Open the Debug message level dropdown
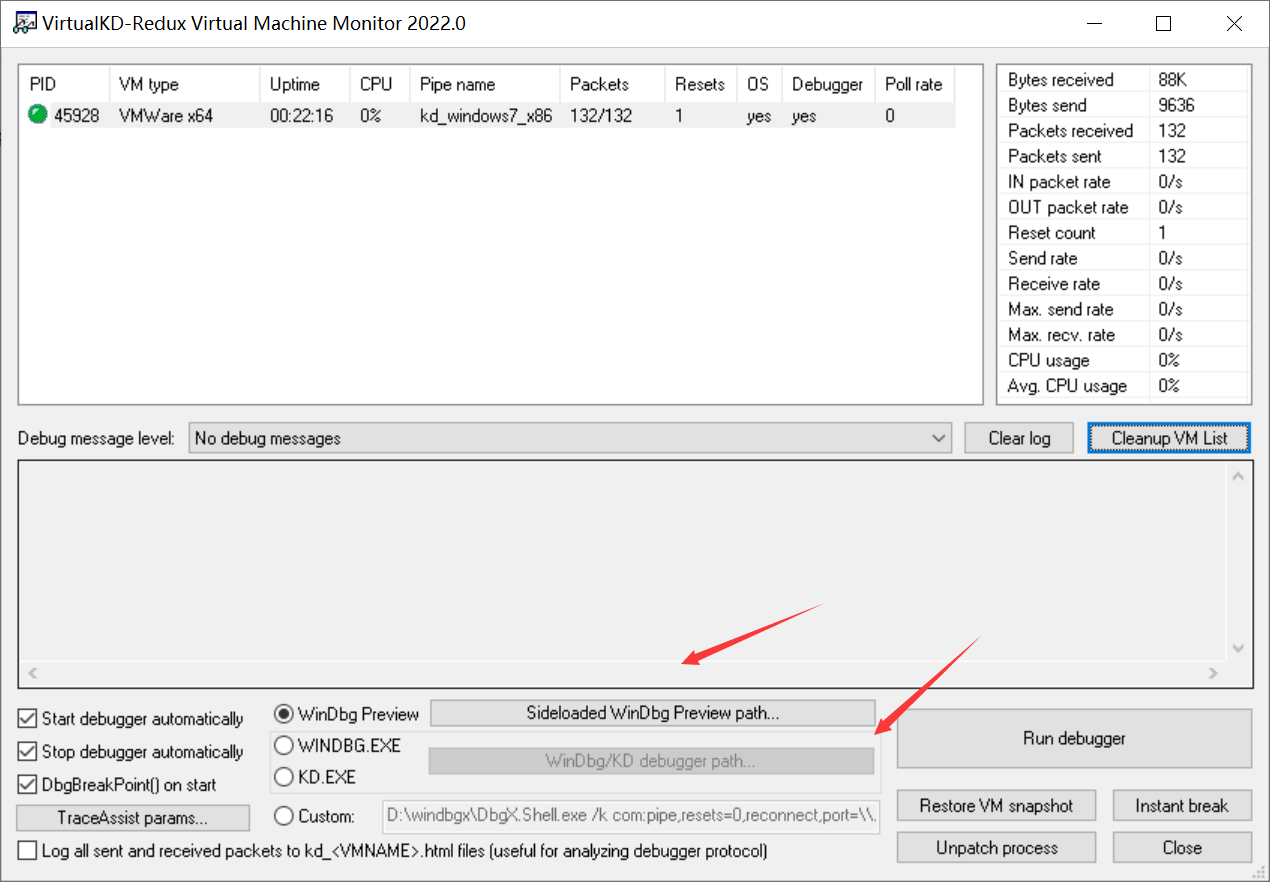 (569, 438)
